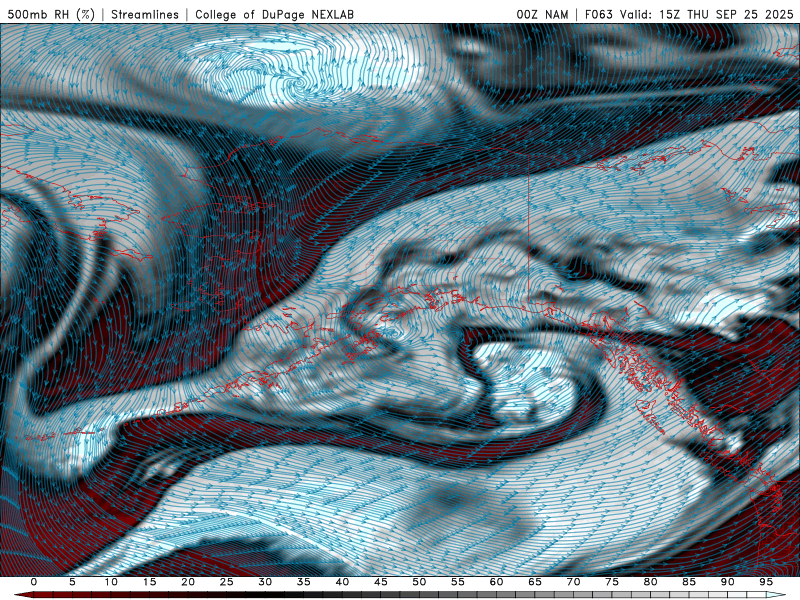This screenshot has height=600, width=800.
Task: Click 'College of DuPage NEXLAB' text
Action: (274, 14)
